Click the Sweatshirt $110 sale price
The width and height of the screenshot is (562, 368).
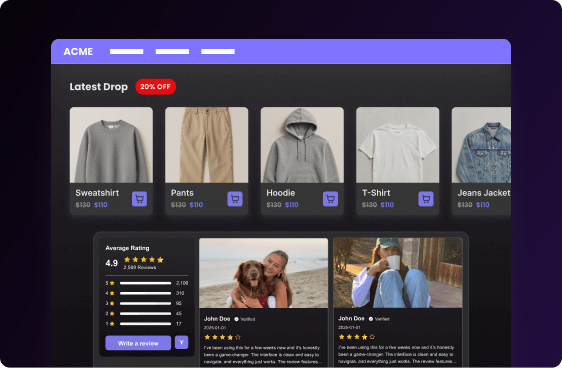pyautogui.click(x=101, y=205)
